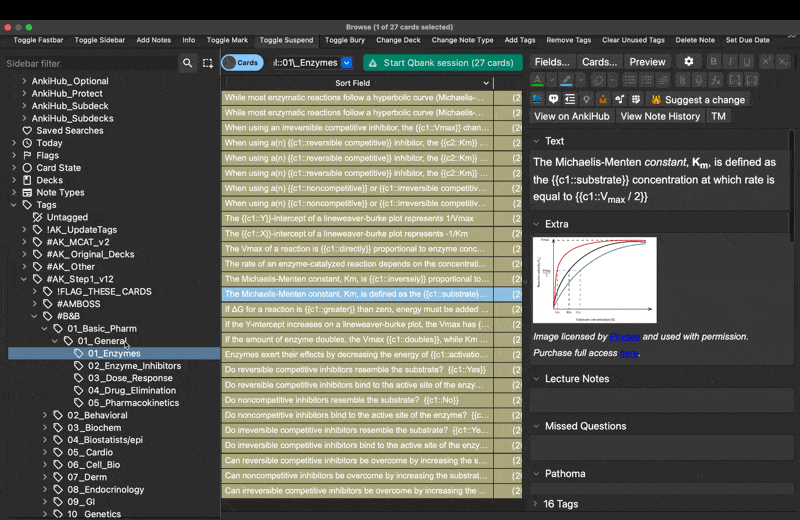The image size is (800, 520).
Task: Click the Suggest a change button
Action: click(x=697, y=99)
